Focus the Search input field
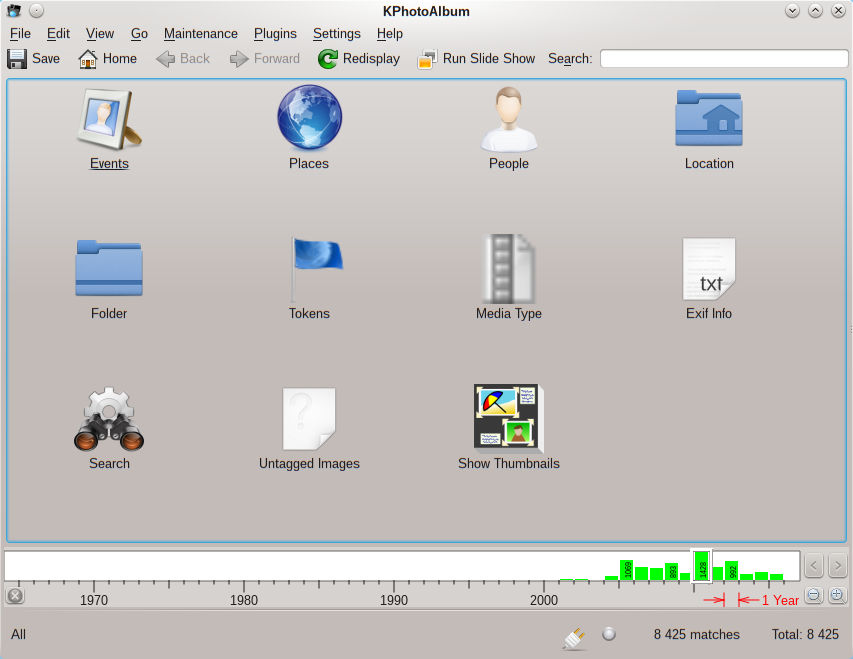853x659 pixels. [x=724, y=59]
